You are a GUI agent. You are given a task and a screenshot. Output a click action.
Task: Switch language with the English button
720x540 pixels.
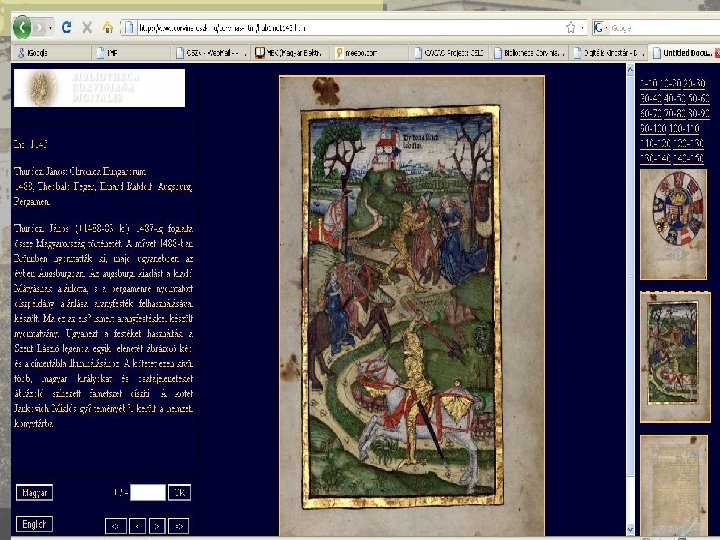click(34, 524)
